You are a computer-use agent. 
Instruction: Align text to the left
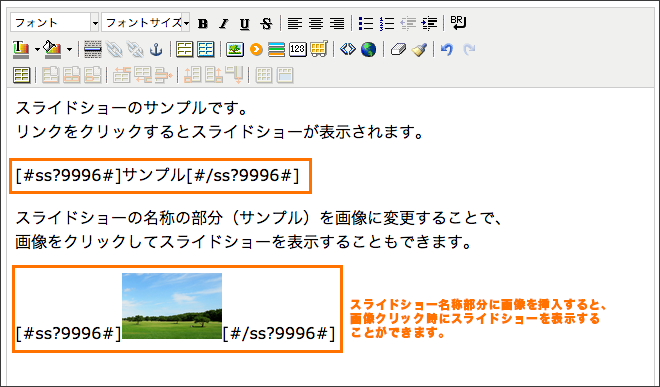pyautogui.click(x=295, y=24)
